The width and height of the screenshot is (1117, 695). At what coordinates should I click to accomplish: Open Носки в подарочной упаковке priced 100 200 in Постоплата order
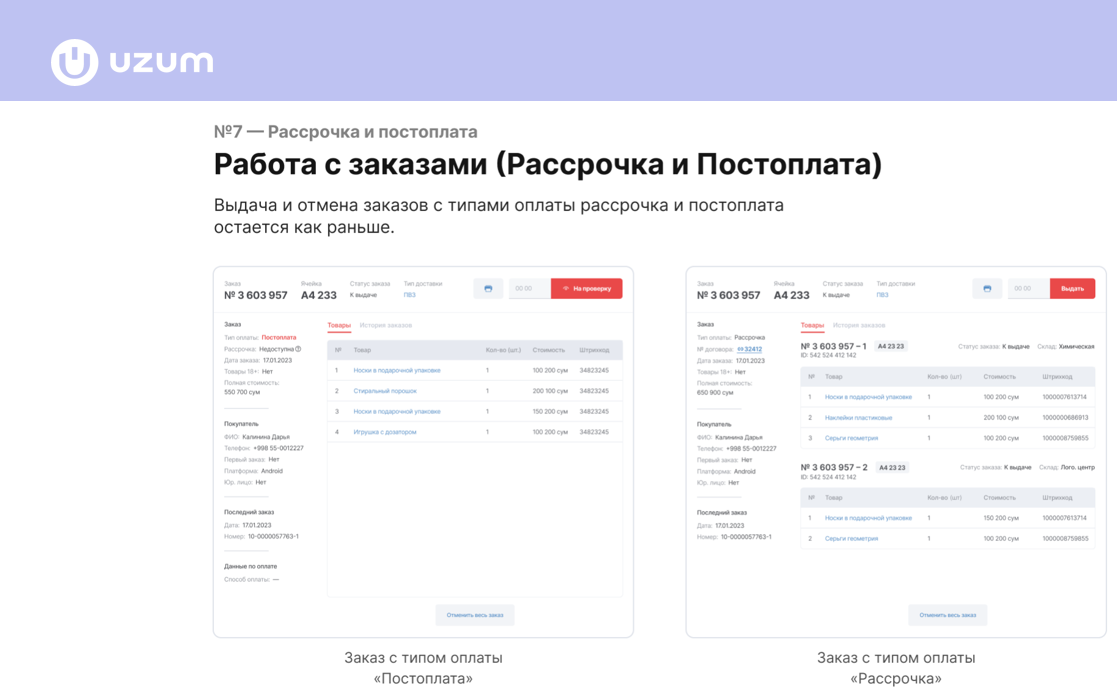(x=397, y=370)
